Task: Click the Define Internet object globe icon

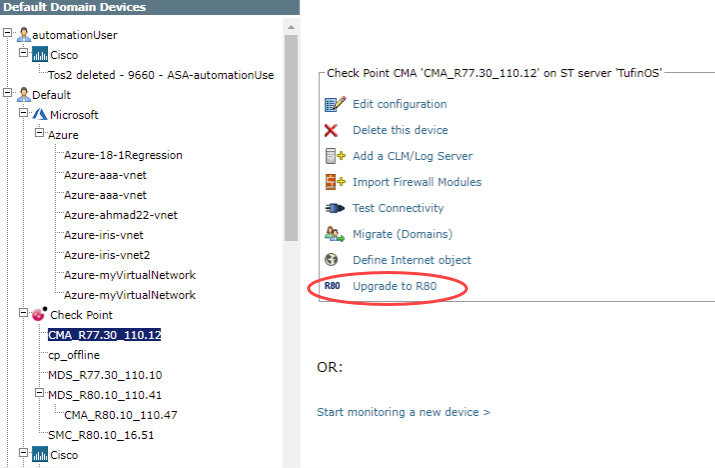Action: (x=332, y=260)
